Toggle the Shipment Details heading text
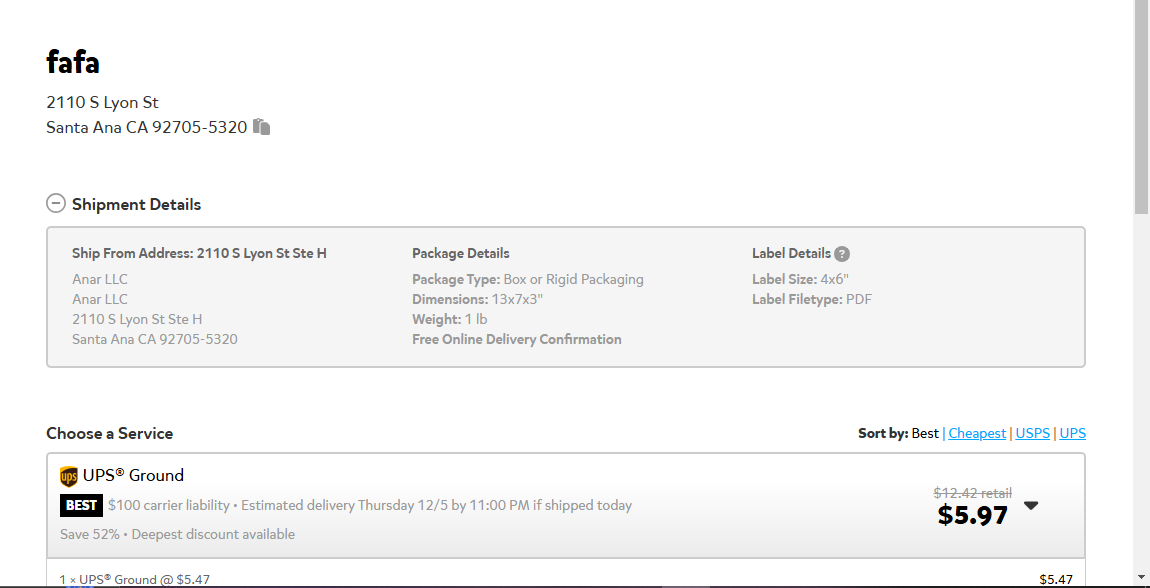 point(136,205)
